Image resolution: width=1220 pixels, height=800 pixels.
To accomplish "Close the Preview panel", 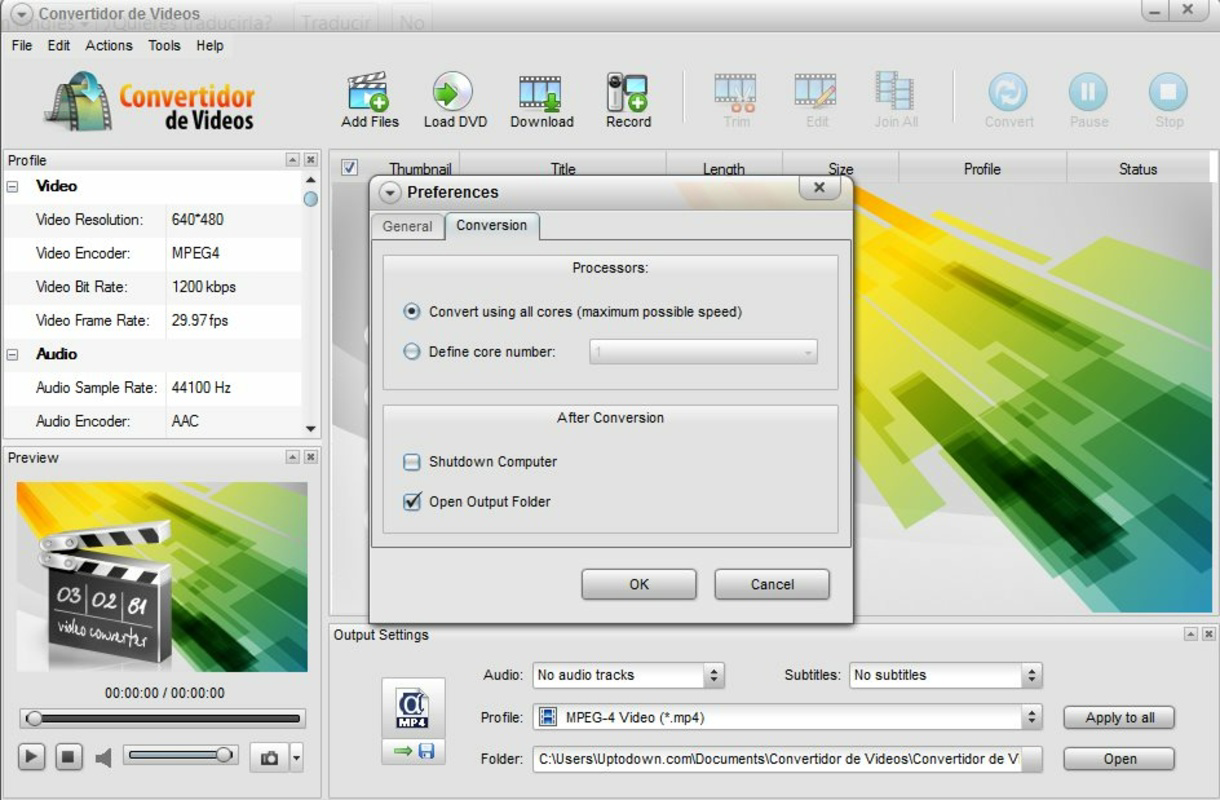I will pos(311,457).
